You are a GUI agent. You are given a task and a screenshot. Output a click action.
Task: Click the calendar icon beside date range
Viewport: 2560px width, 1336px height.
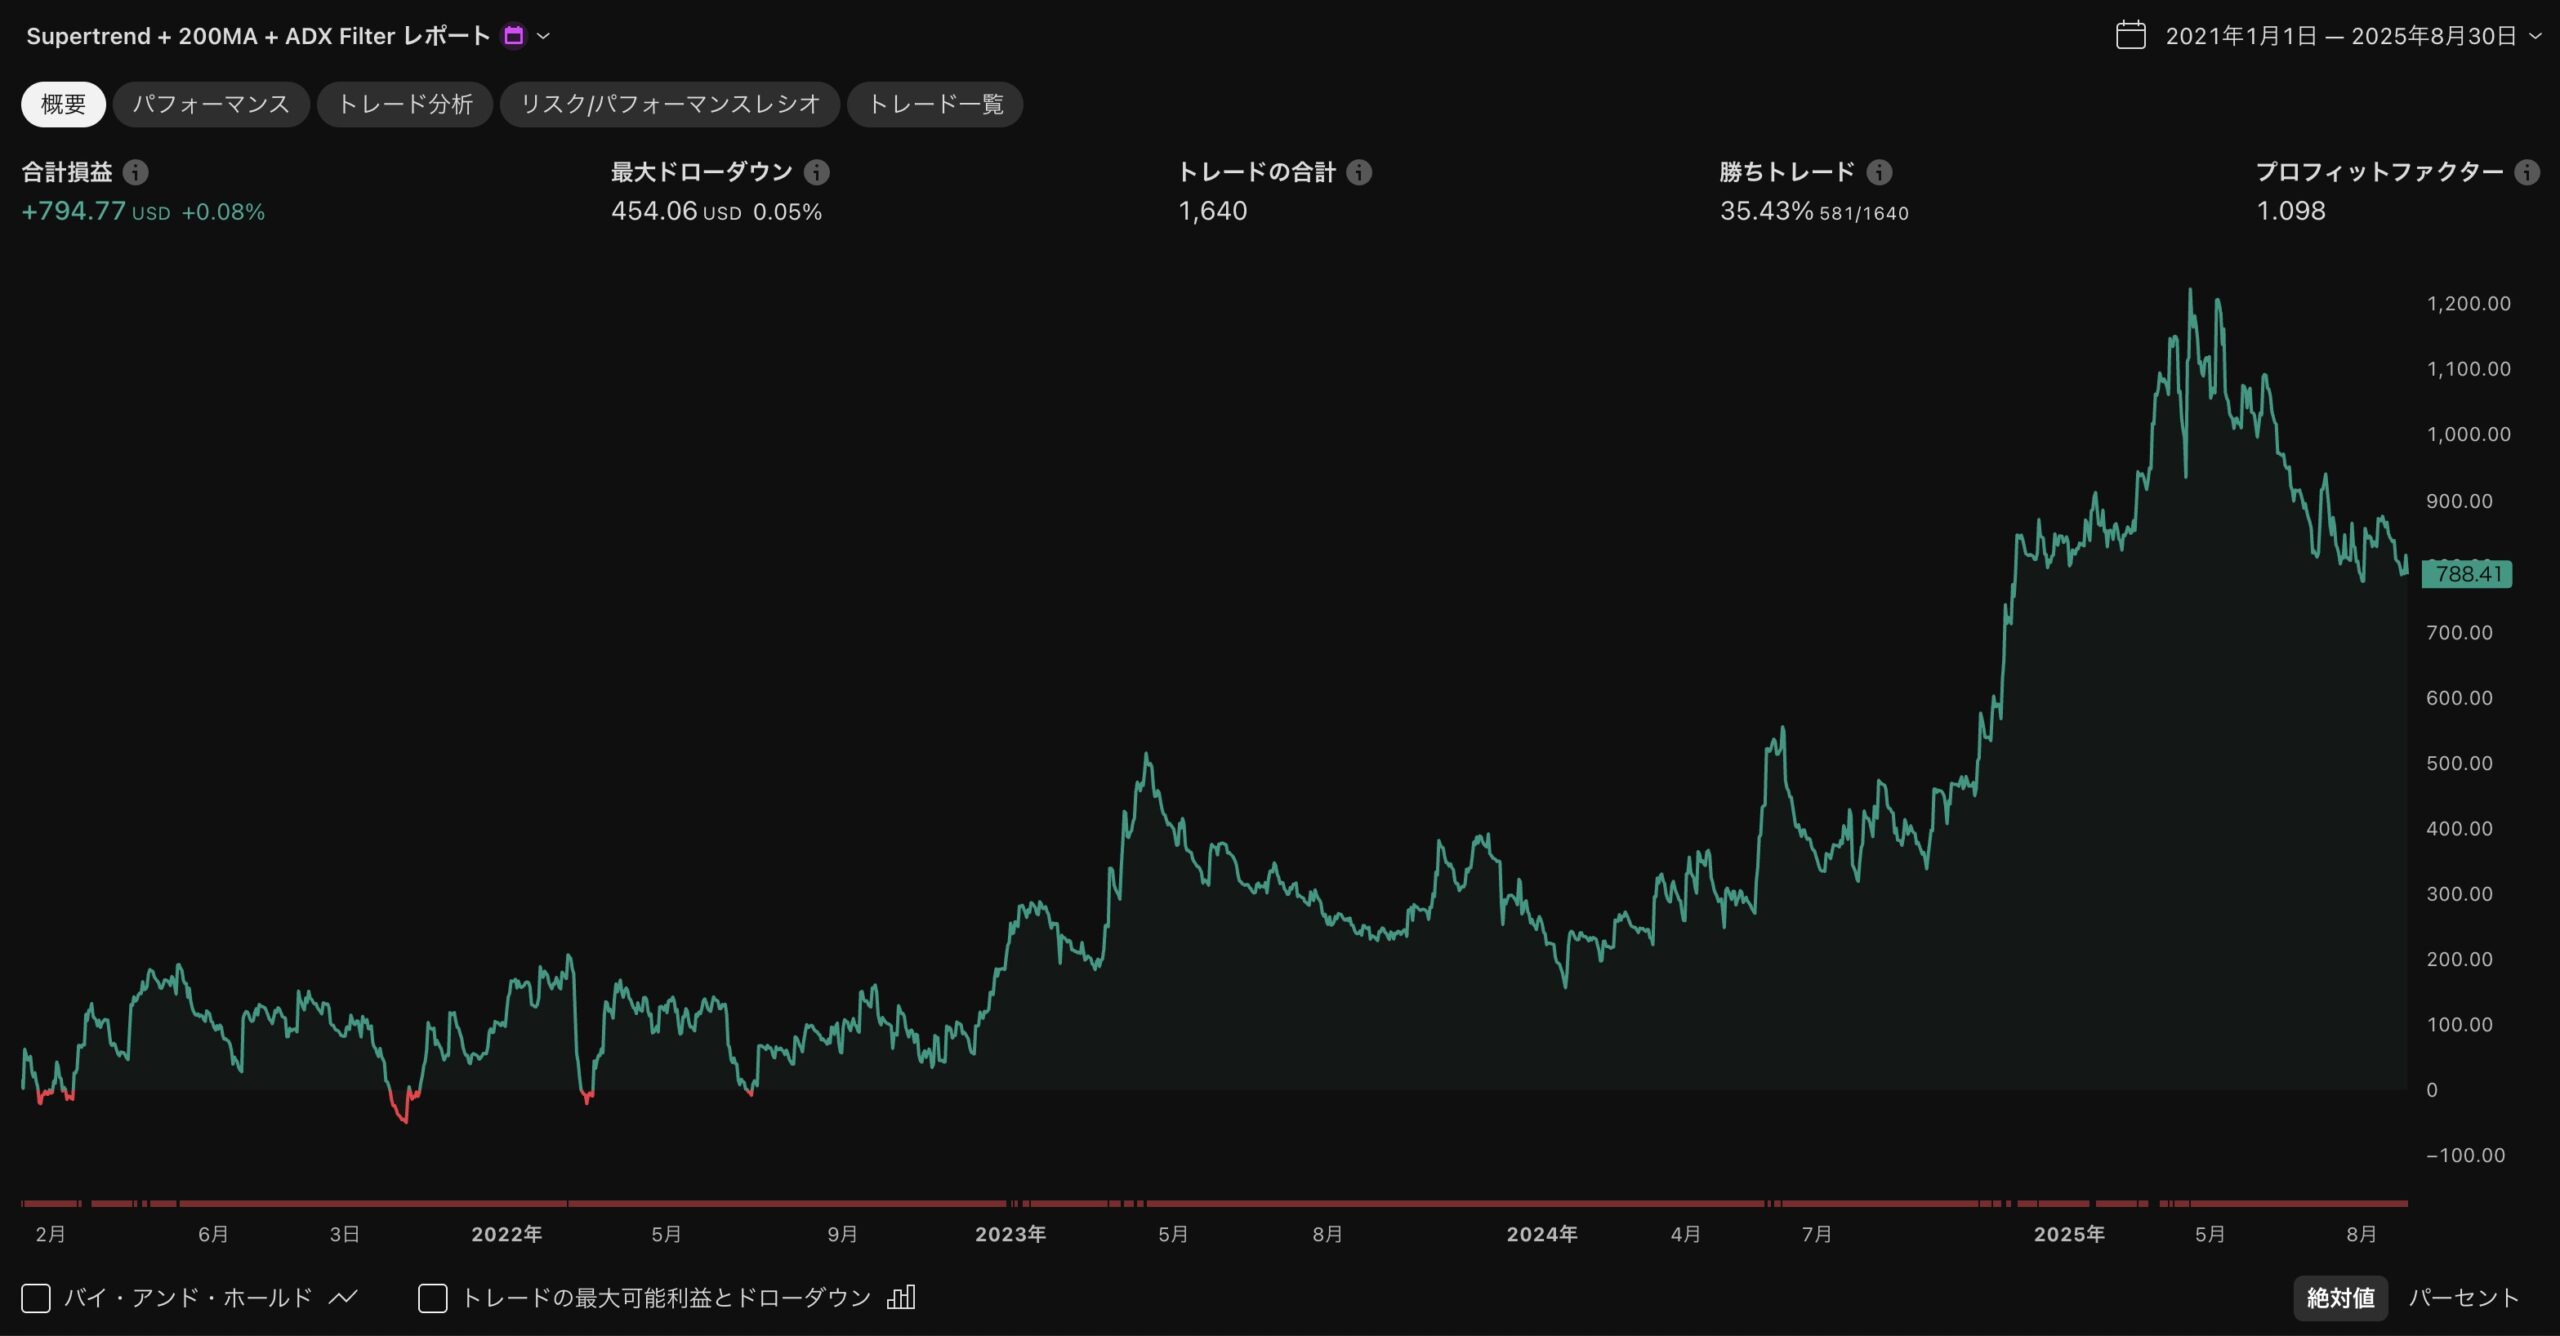click(2131, 36)
